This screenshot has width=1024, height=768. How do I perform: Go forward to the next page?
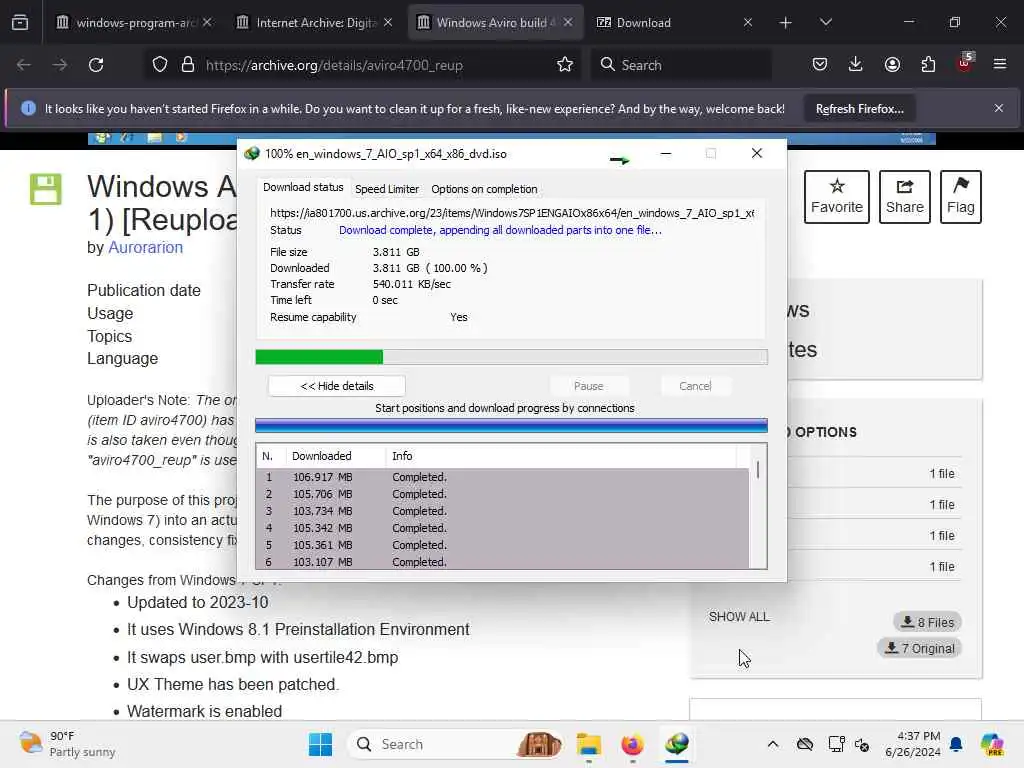pyautogui.click(x=60, y=65)
